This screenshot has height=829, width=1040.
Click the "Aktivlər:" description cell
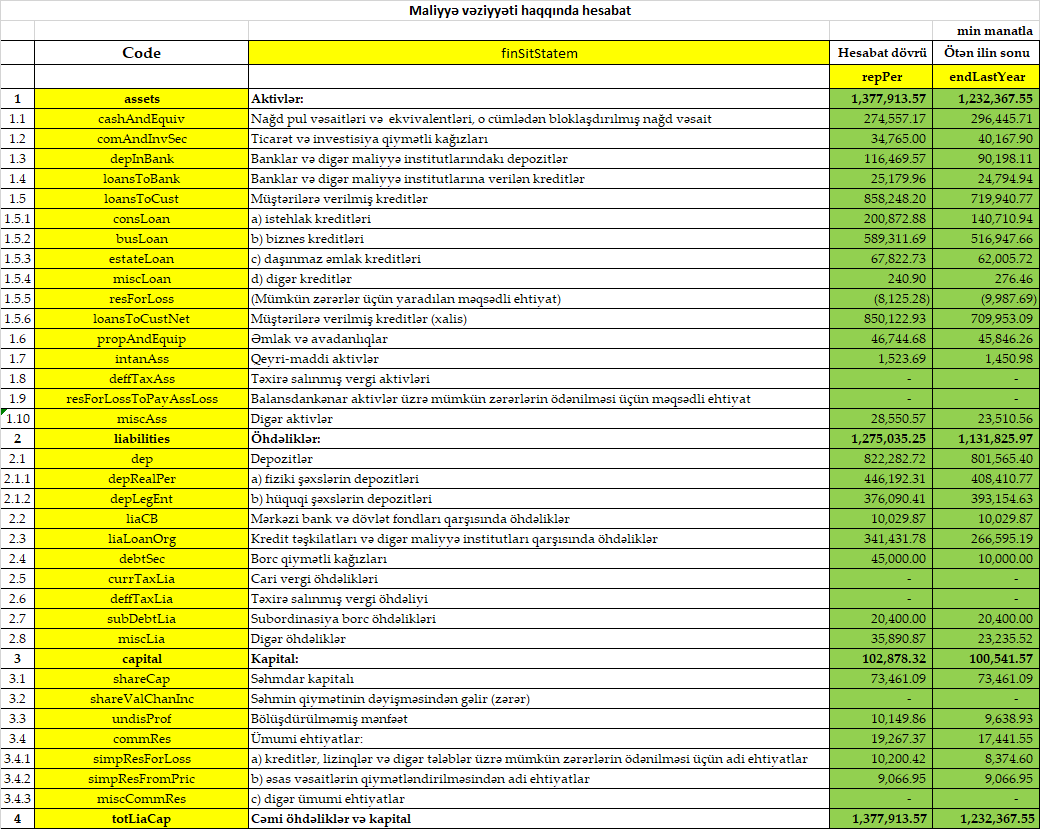(x=539, y=99)
